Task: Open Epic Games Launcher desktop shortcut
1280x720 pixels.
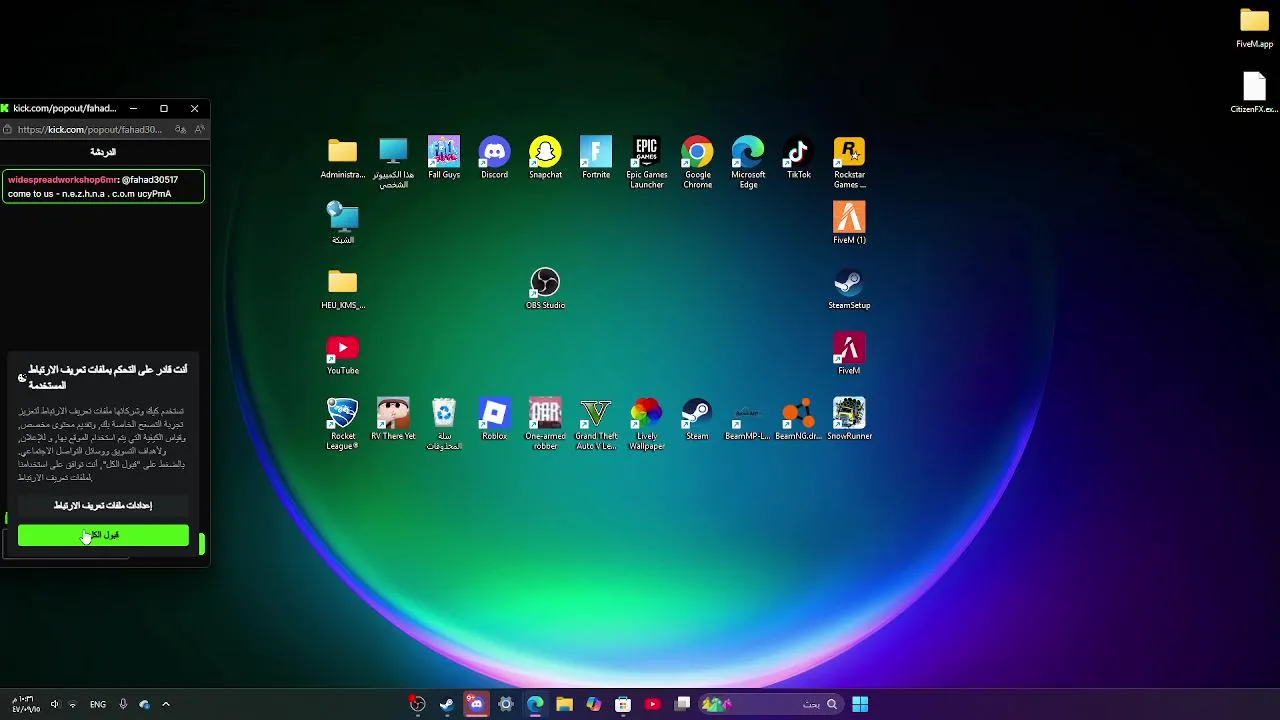Action: click(x=646, y=163)
